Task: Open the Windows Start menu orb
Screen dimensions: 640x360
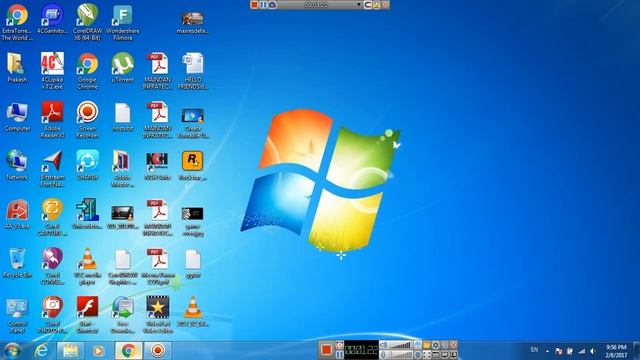Action: [12, 351]
